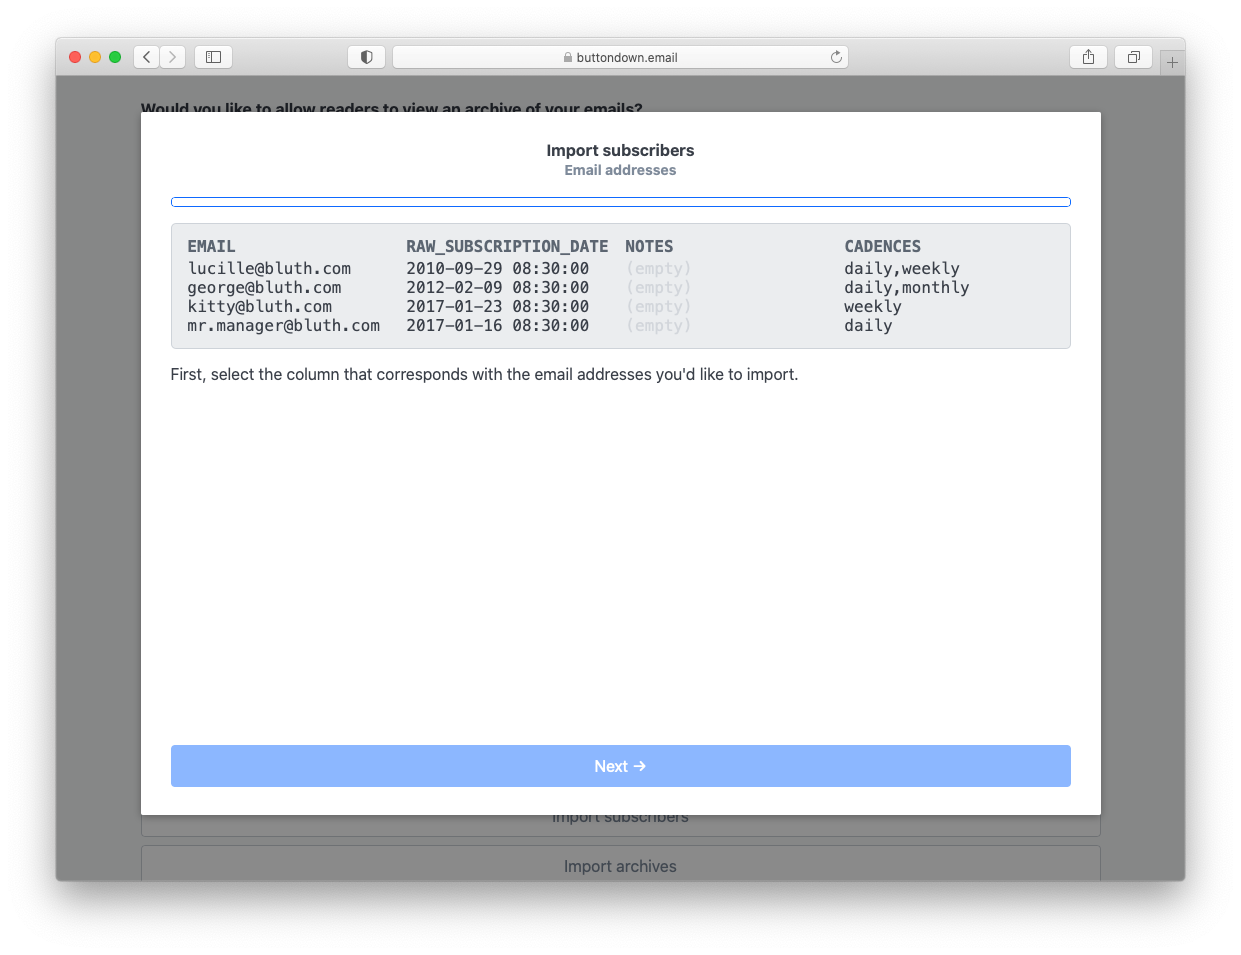
Task: Reload the buttondown.email page
Action: [836, 57]
